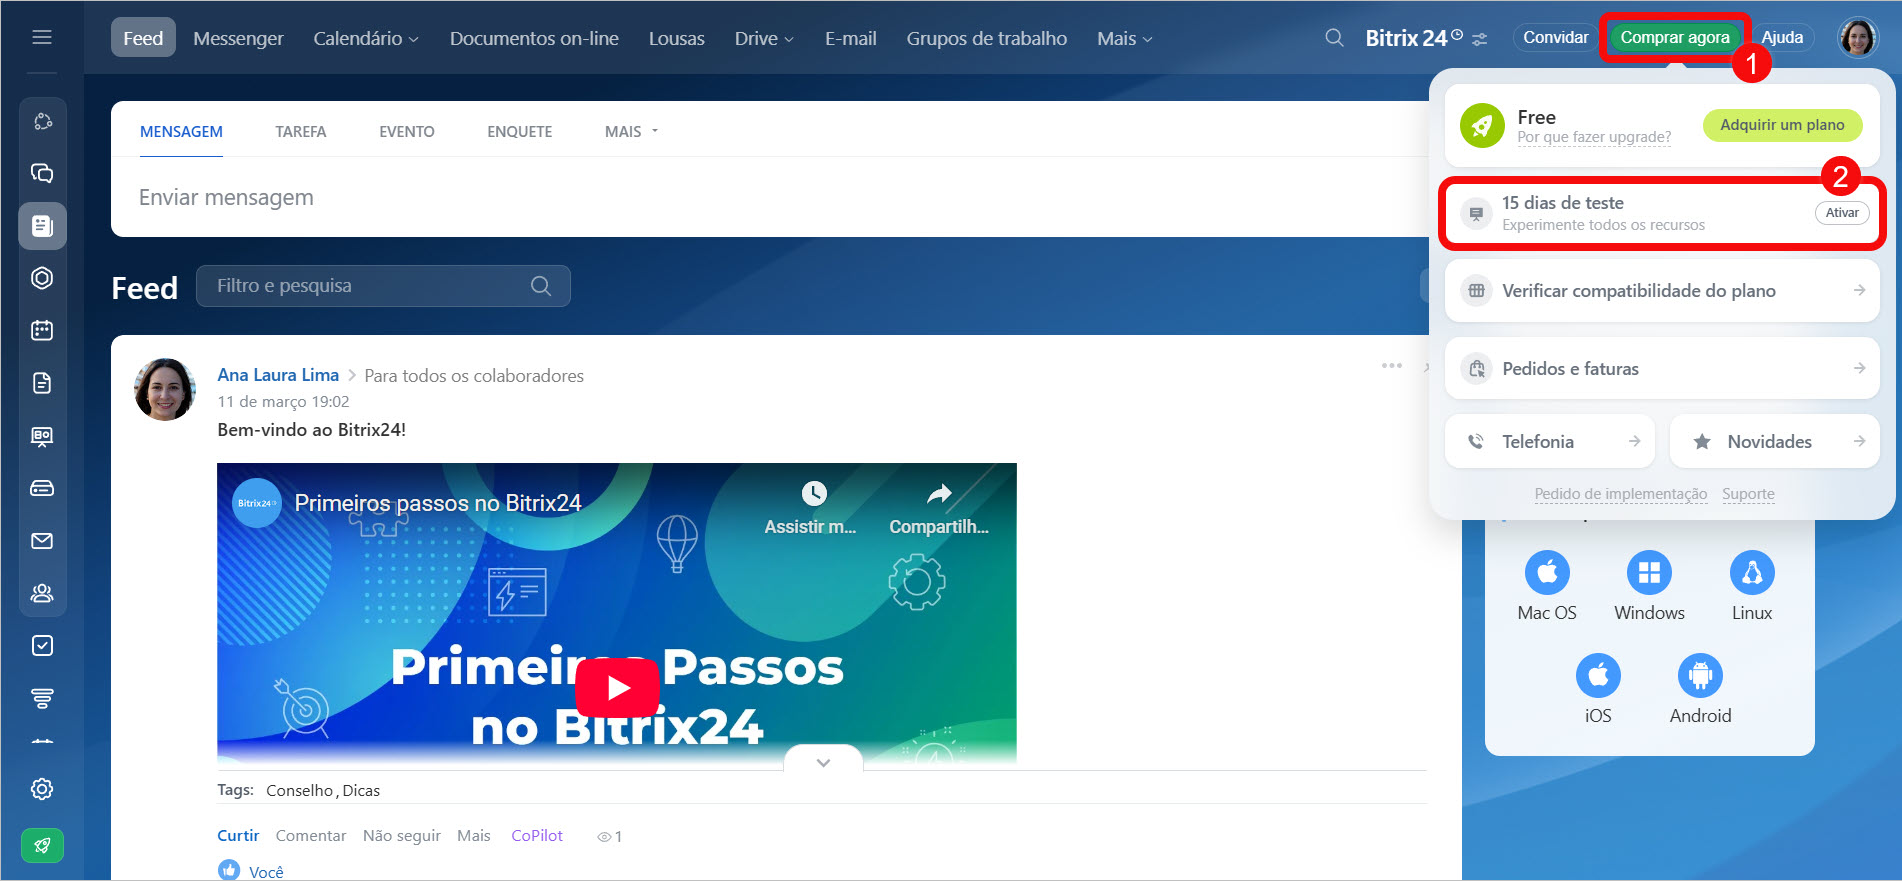Open Verificar compatibilidade do plano
Image resolution: width=1902 pixels, height=881 pixels.
click(x=1662, y=291)
